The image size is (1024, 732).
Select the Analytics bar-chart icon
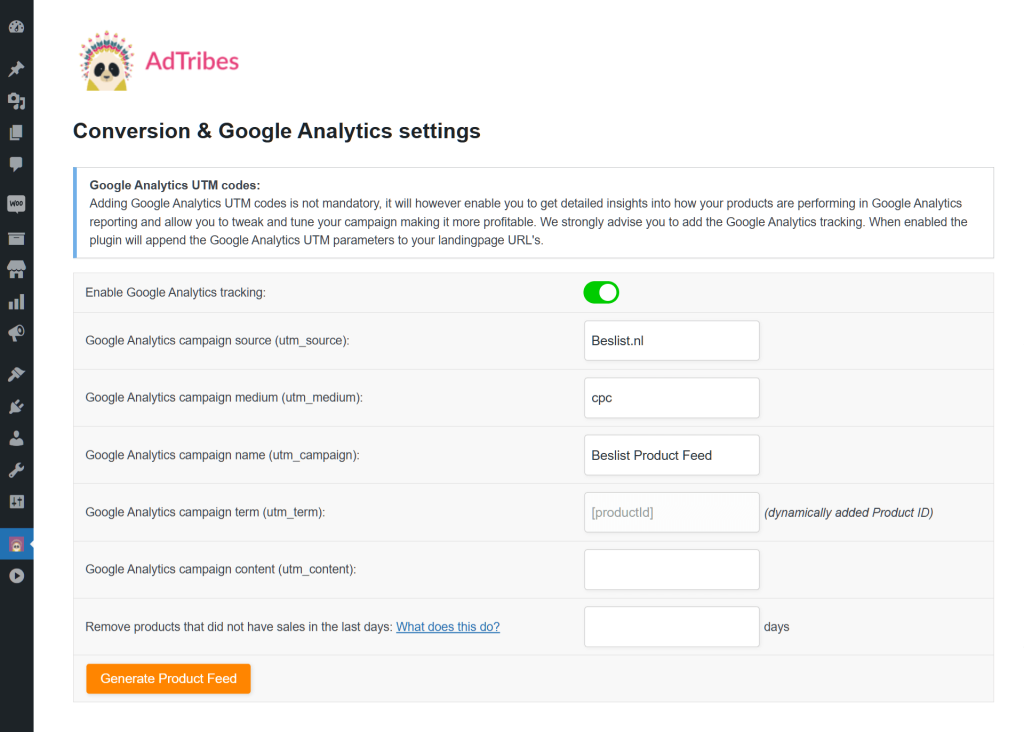(x=15, y=301)
